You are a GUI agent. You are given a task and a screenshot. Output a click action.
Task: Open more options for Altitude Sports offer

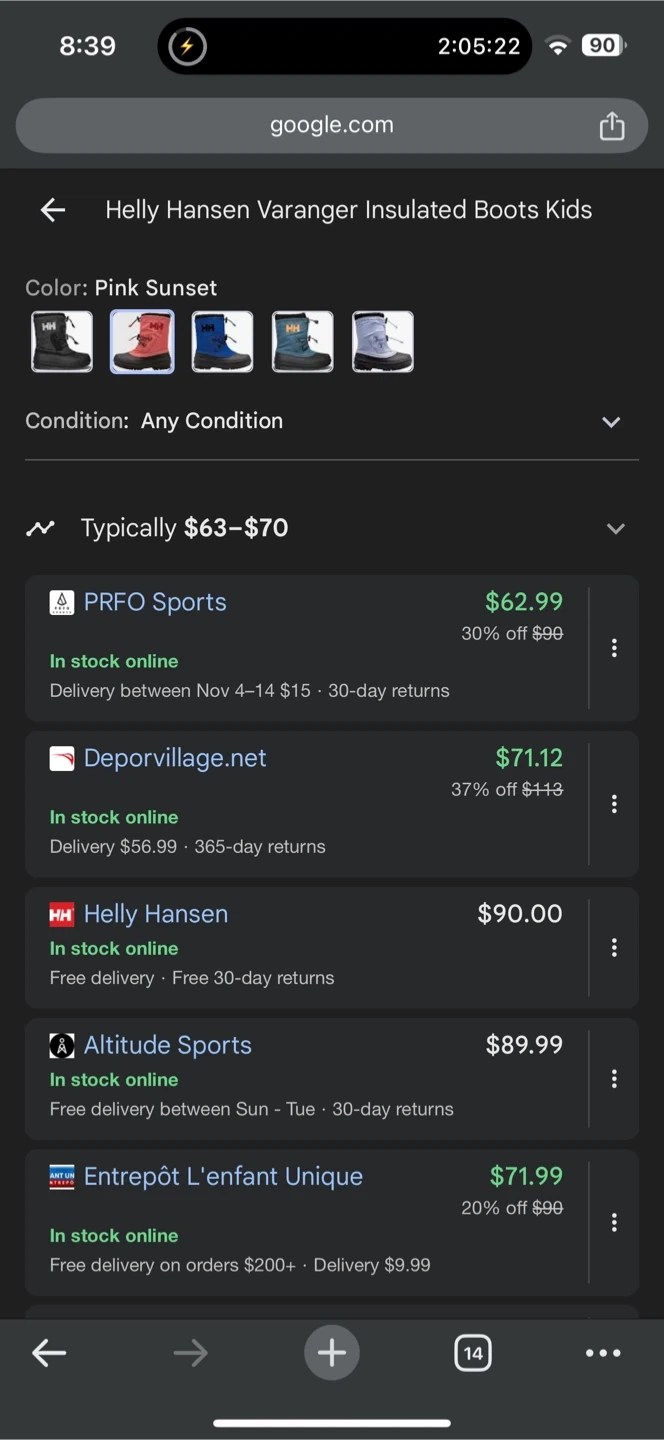[614, 1078]
